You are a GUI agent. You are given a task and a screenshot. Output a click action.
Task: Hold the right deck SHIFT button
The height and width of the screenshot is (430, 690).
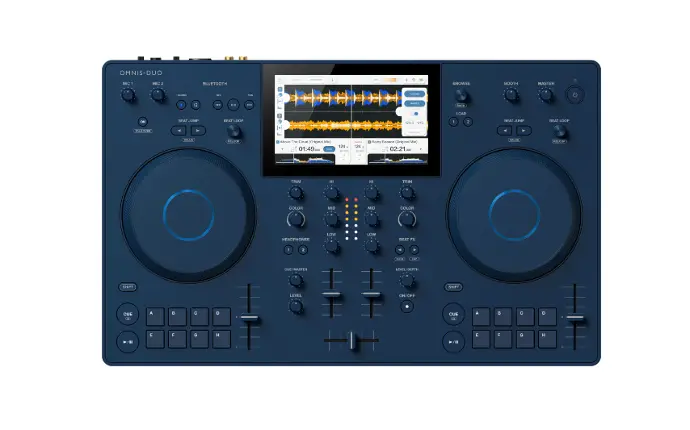click(453, 287)
